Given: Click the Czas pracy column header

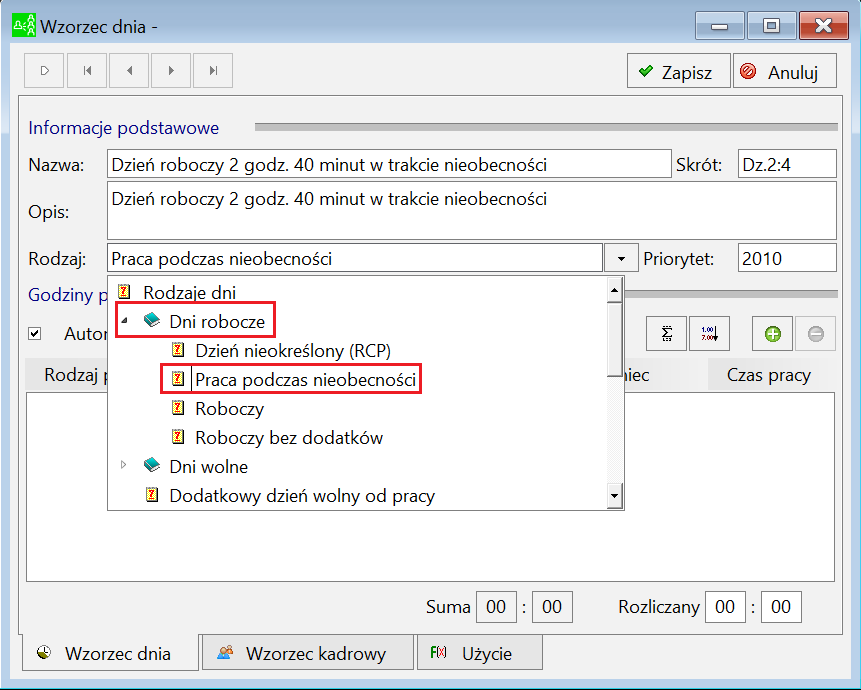Looking at the screenshot, I should point(769,375).
